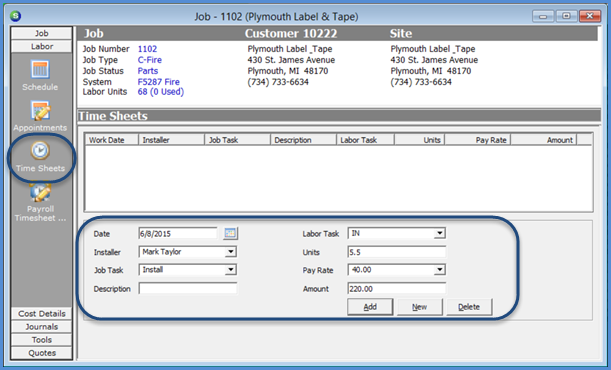
Task: Click the F5287 Fire system value
Action: pyautogui.click(x=159, y=82)
